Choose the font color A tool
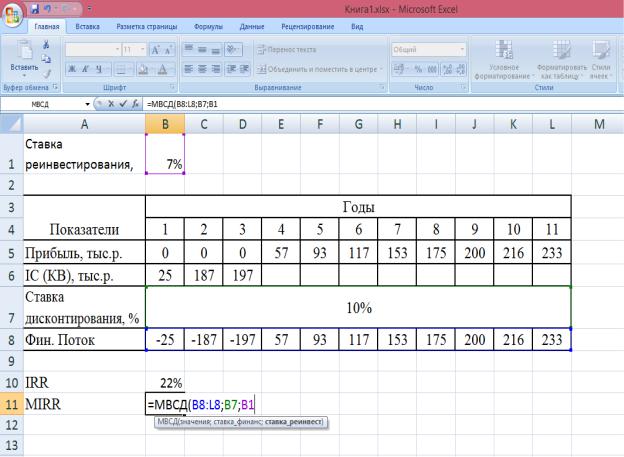624x457 pixels. tap(162, 70)
